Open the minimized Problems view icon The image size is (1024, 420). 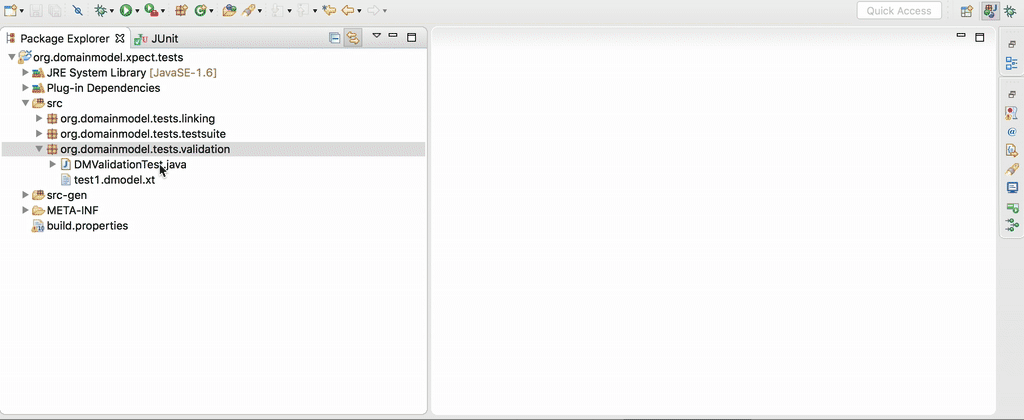[x=1012, y=114]
